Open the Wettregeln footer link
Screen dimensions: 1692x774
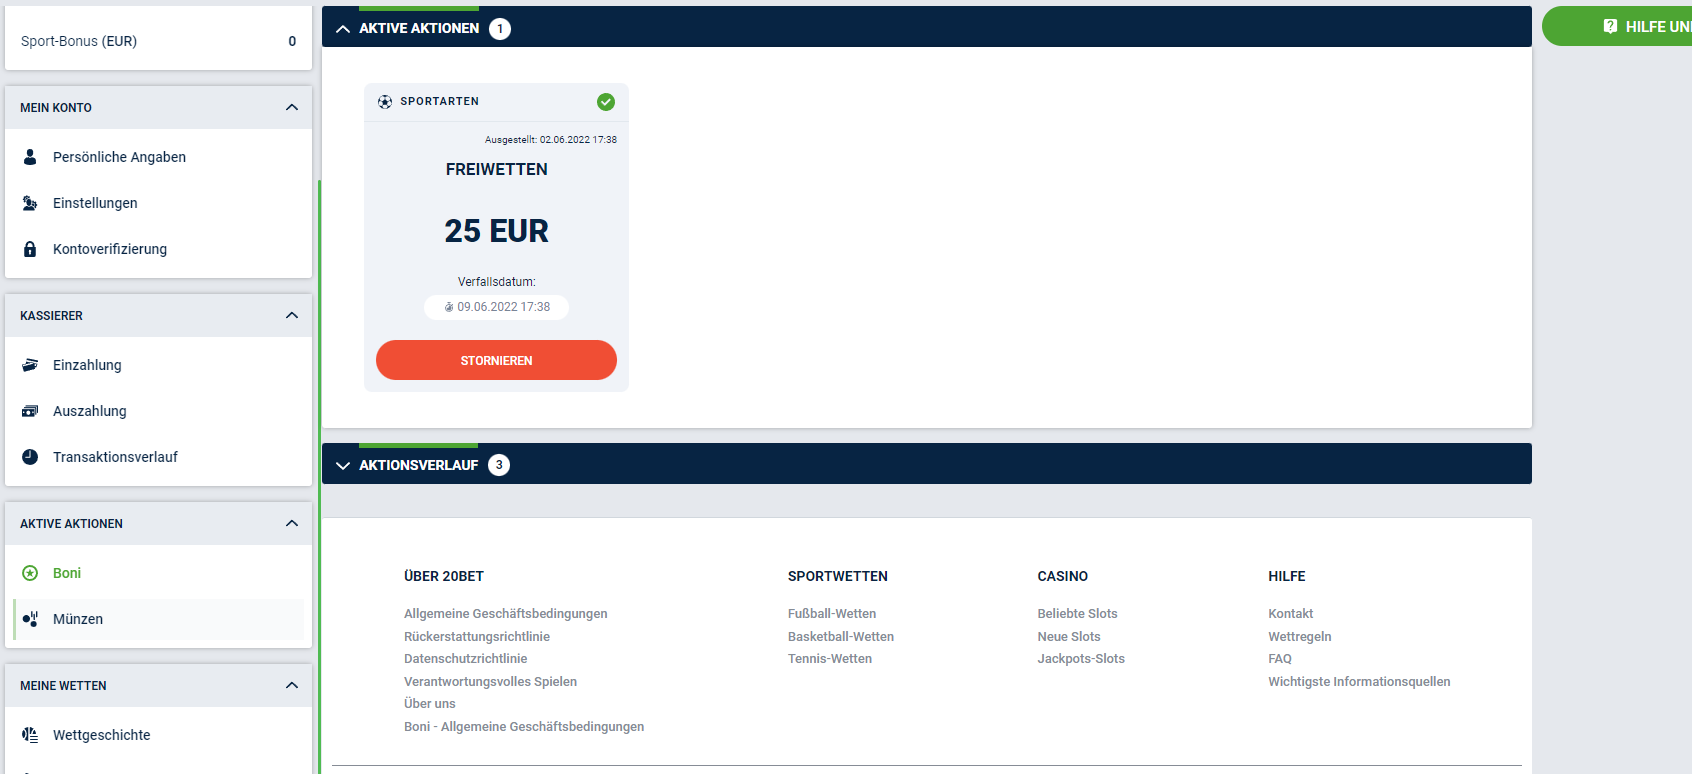[1299, 637]
